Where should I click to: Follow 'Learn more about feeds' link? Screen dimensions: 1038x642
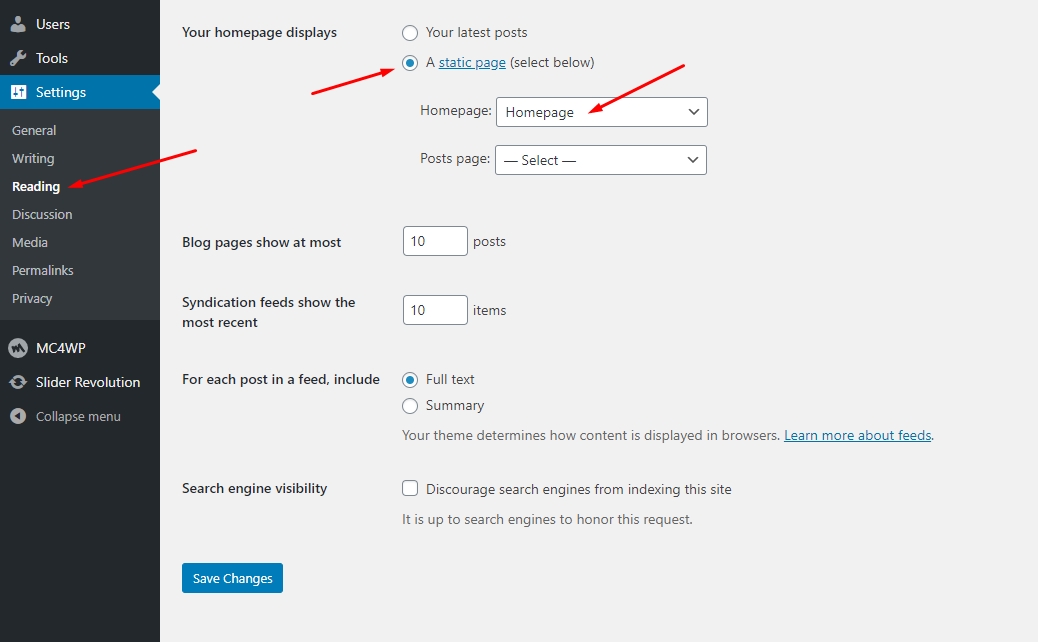(x=857, y=436)
